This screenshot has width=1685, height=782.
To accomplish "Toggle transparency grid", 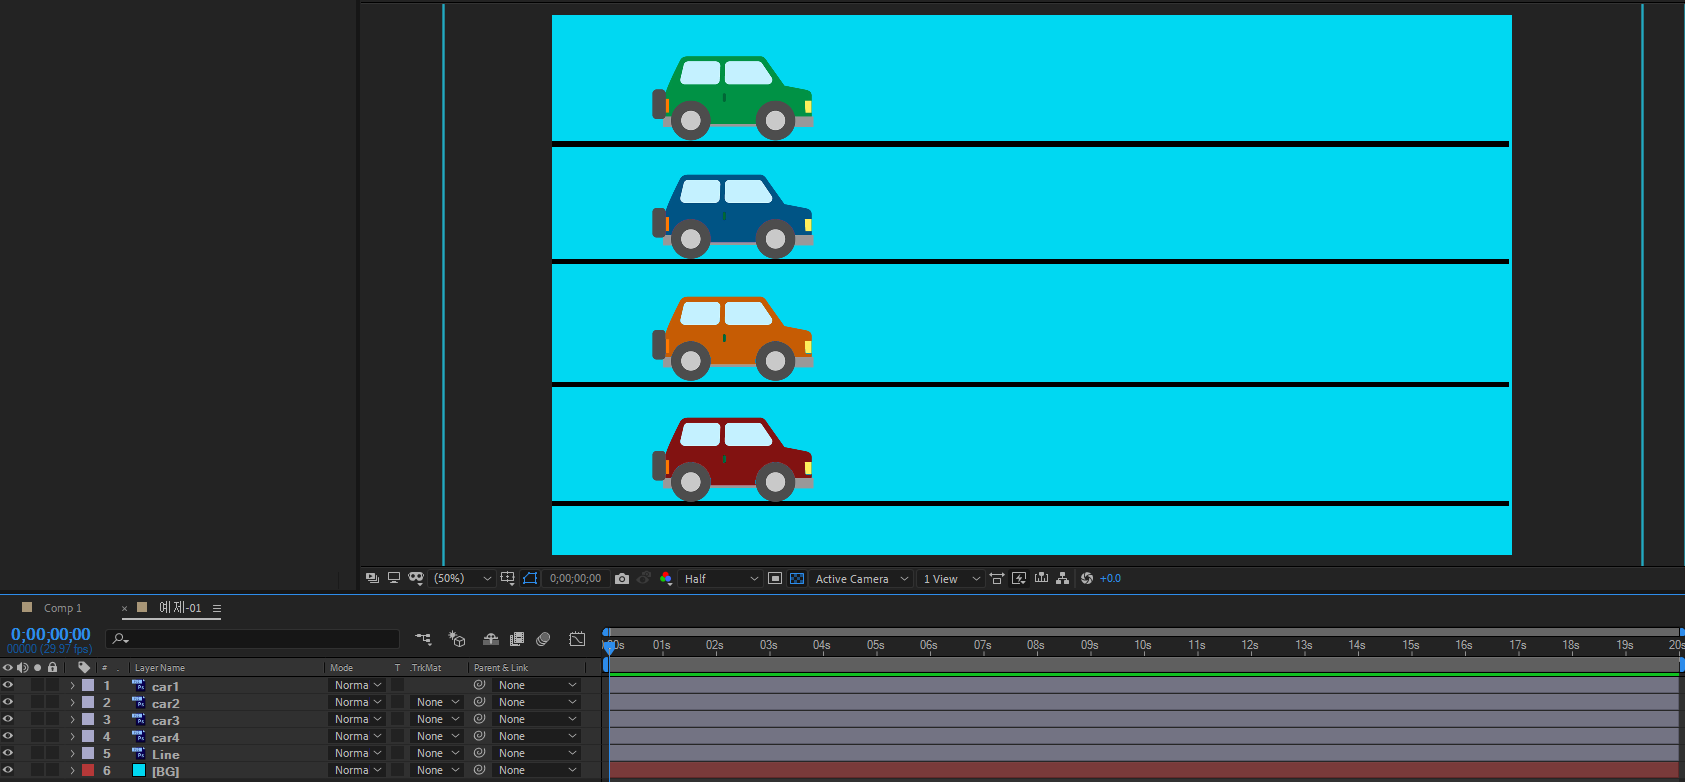I will pos(797,578).
